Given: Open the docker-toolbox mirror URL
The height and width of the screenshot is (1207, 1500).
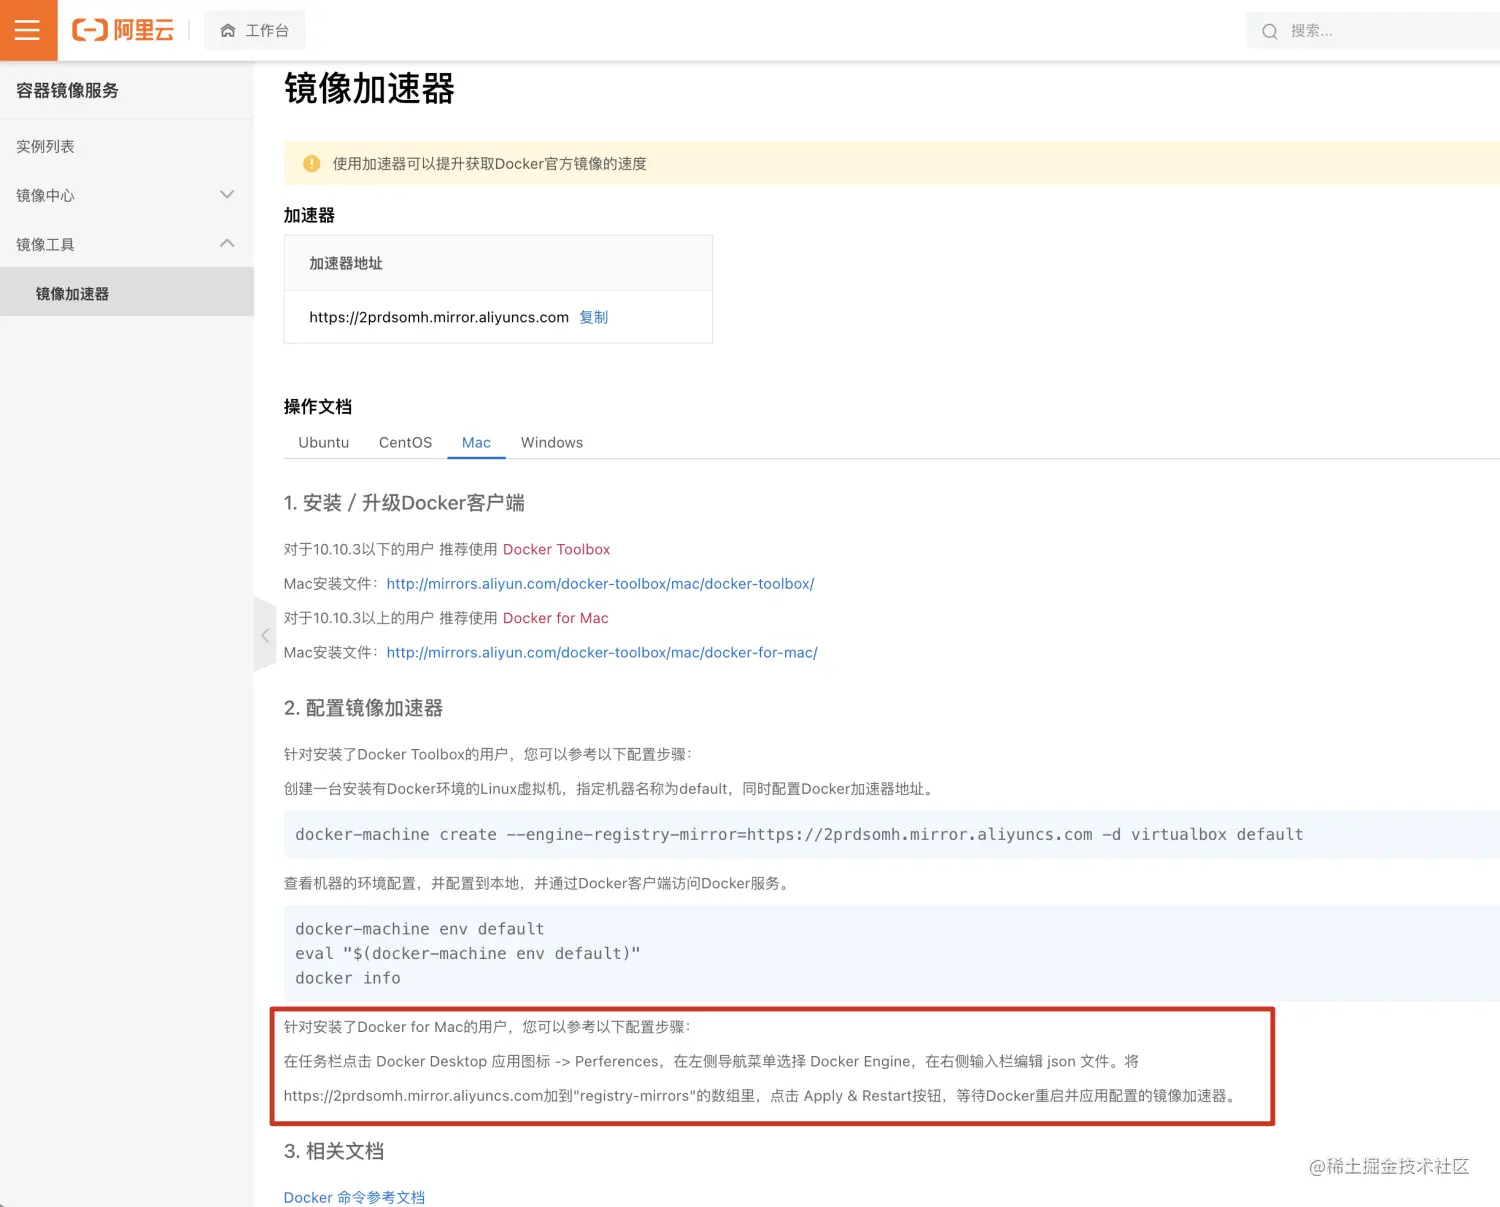Looking at the screenshot, I should (600, 583).
